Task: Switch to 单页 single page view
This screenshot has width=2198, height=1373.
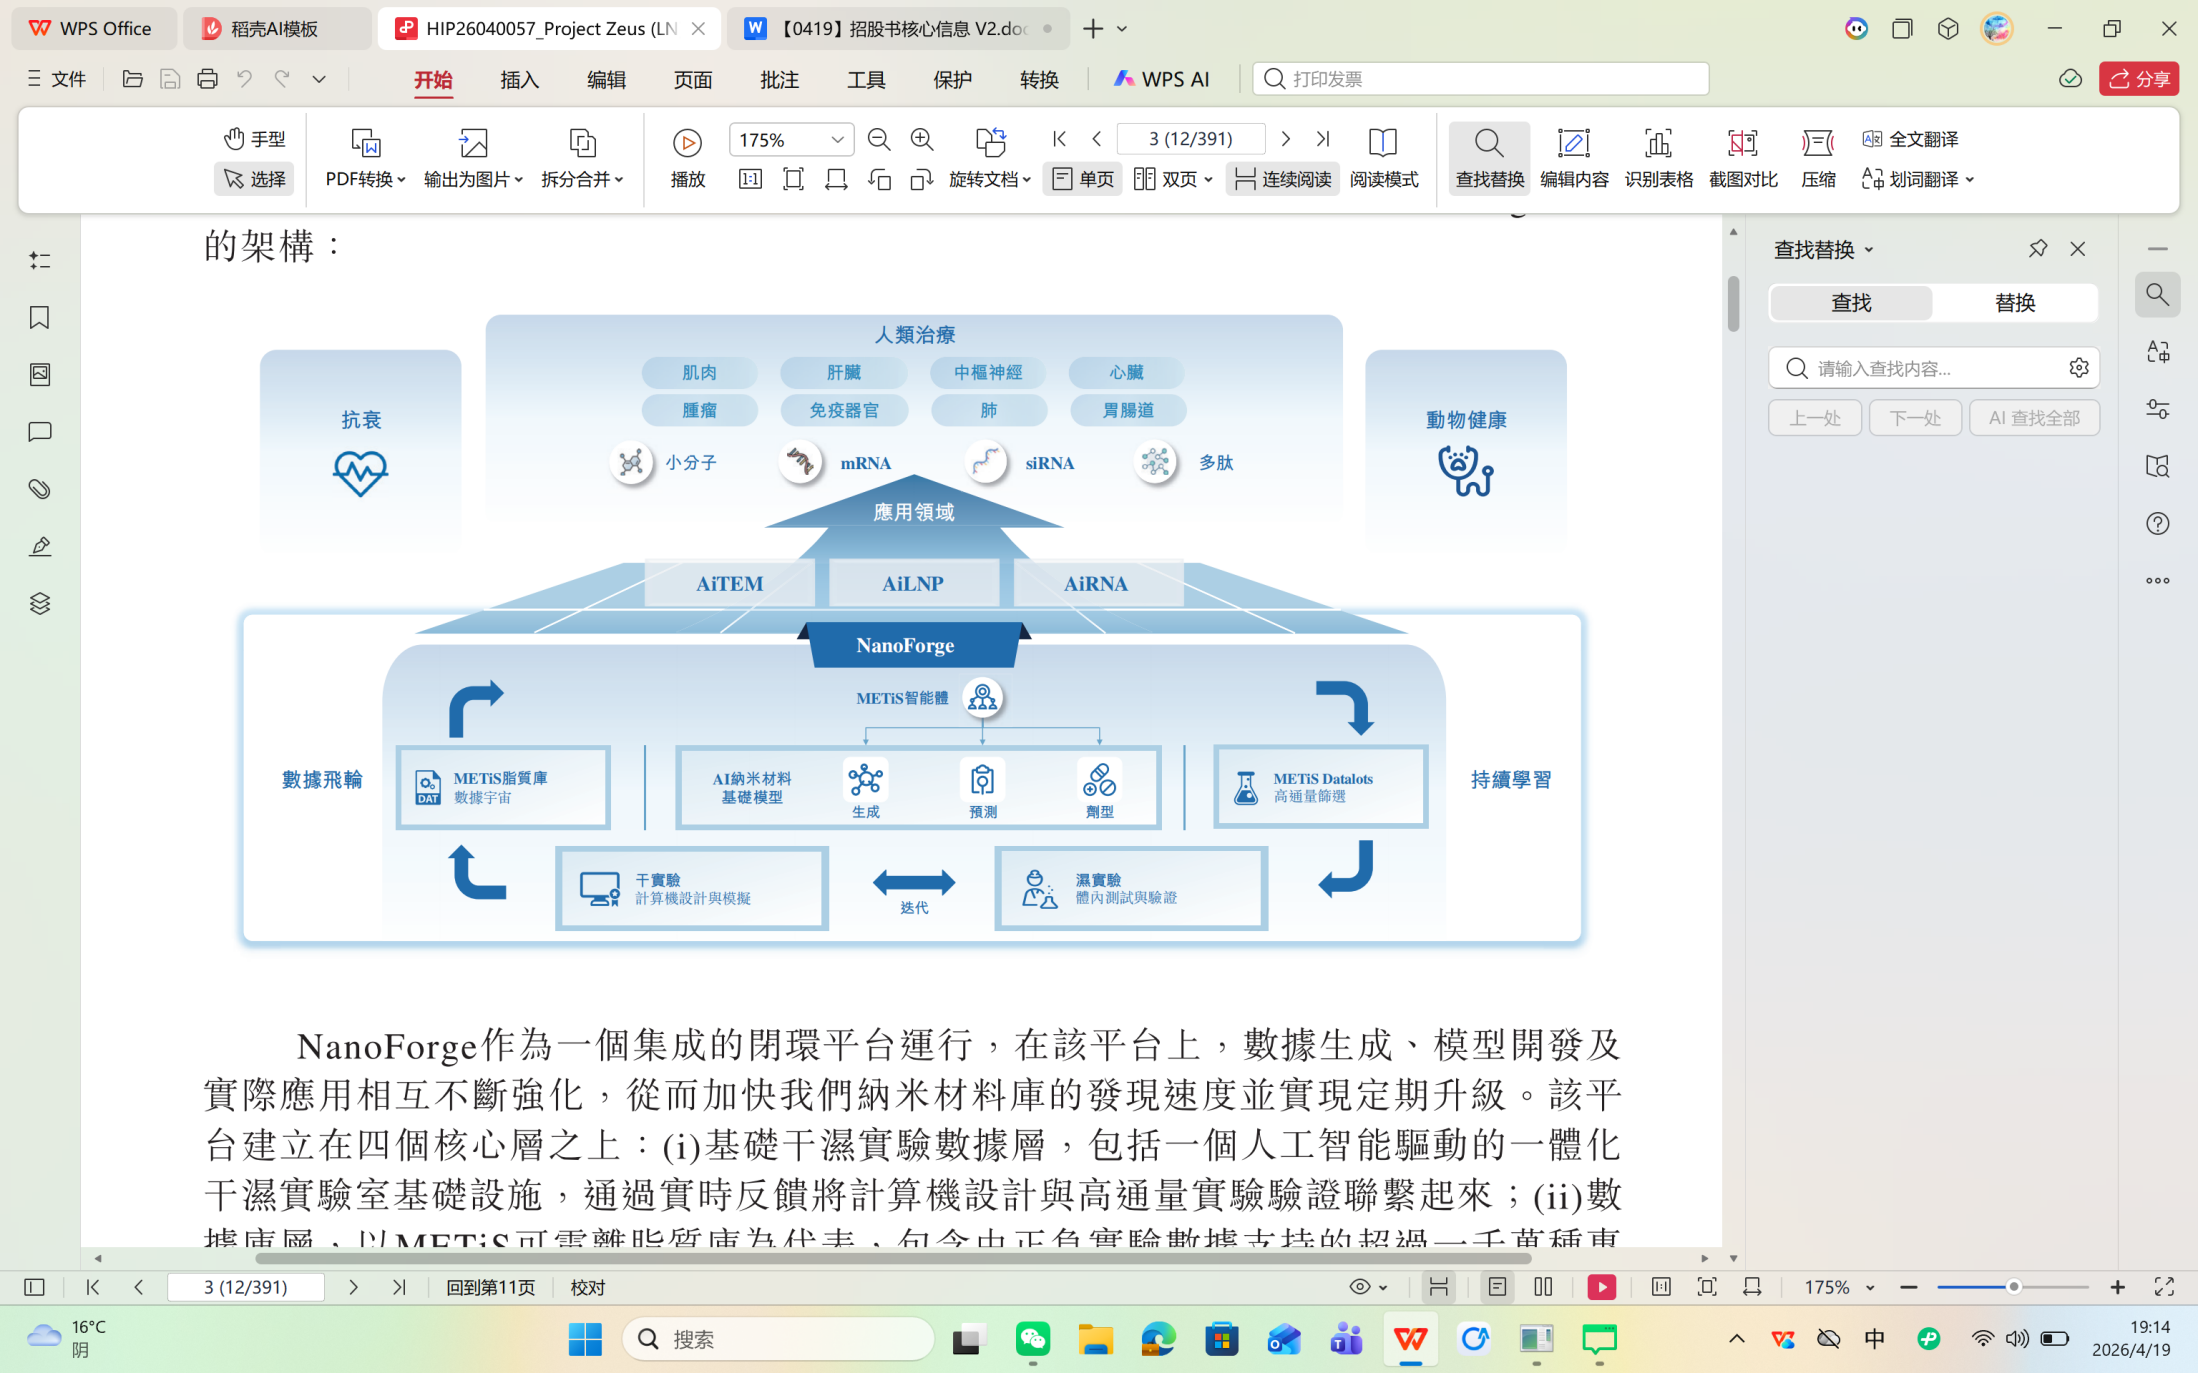Action: pos(1083,179)
